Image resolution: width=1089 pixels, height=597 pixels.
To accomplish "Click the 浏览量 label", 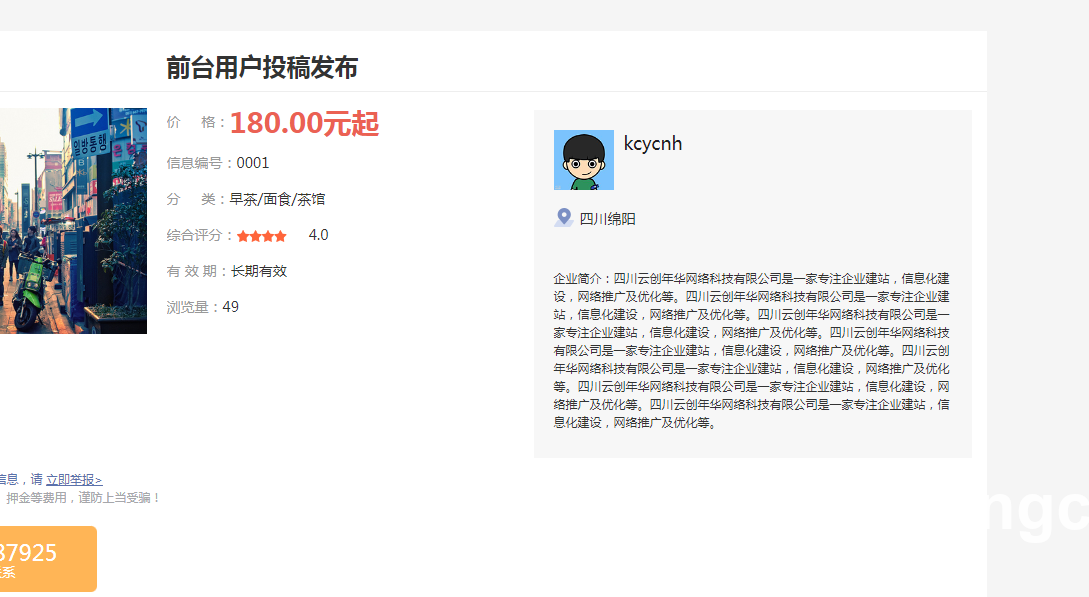I will tap(191, 308).
